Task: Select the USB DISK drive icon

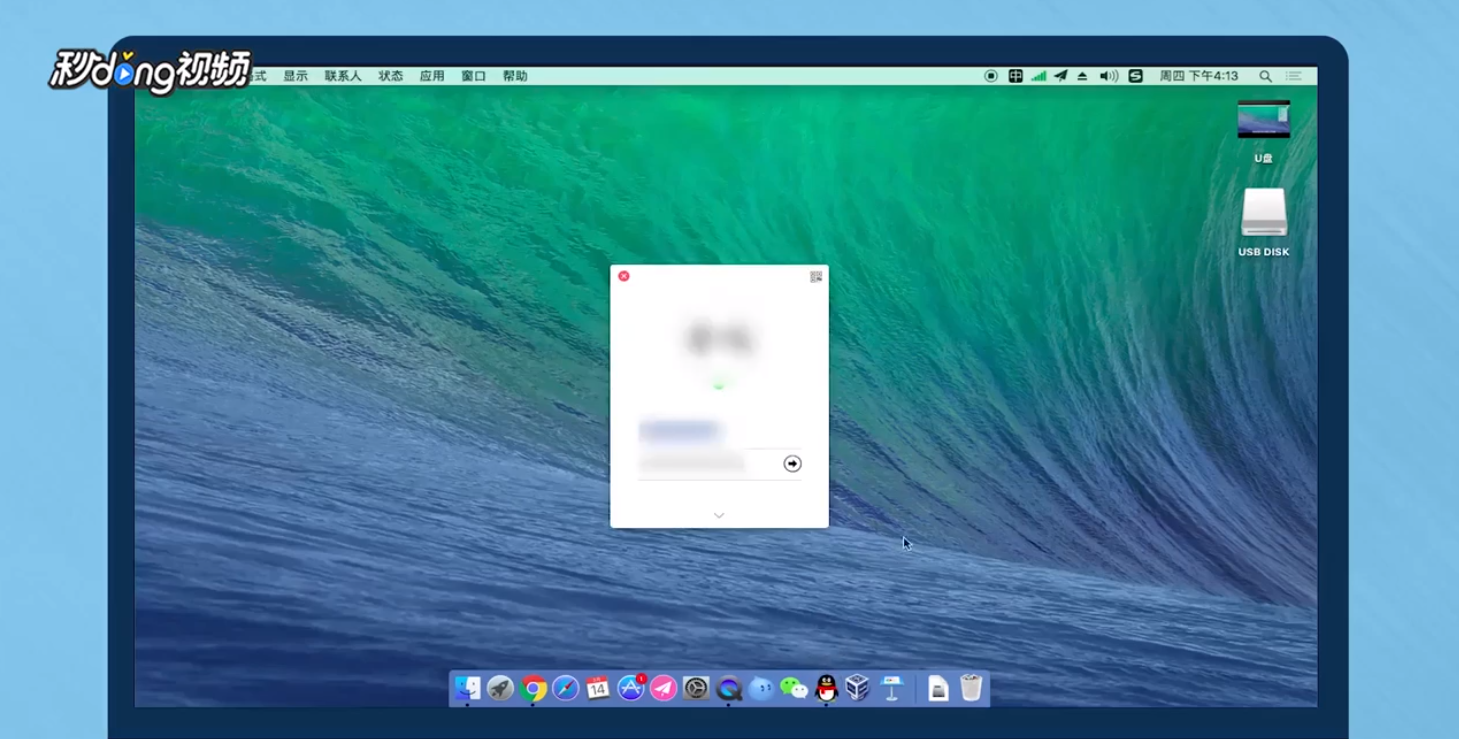Action: [x=1264, y=213]
